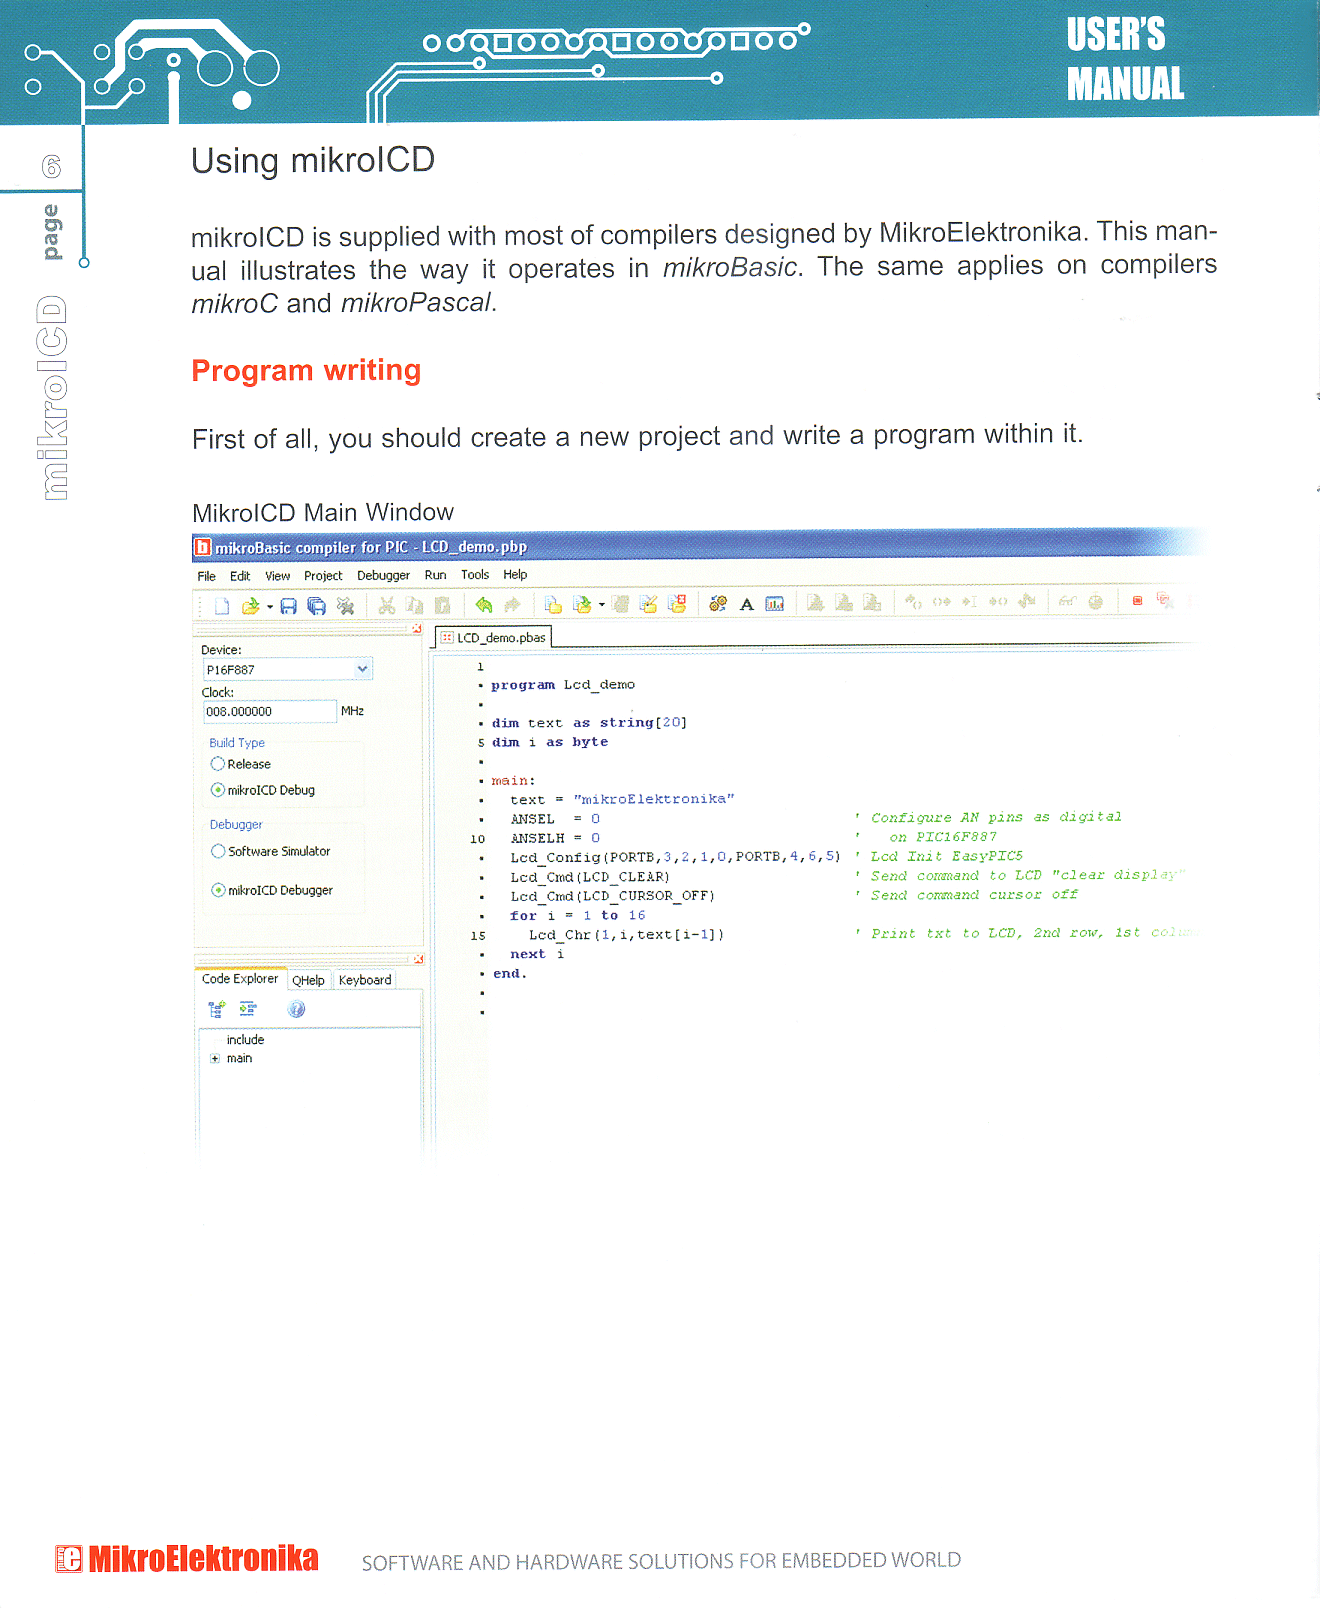Viewport: 1320px width, 1608px height.
Task: Click the Clock frequency input field
Action: pos(270,712)
